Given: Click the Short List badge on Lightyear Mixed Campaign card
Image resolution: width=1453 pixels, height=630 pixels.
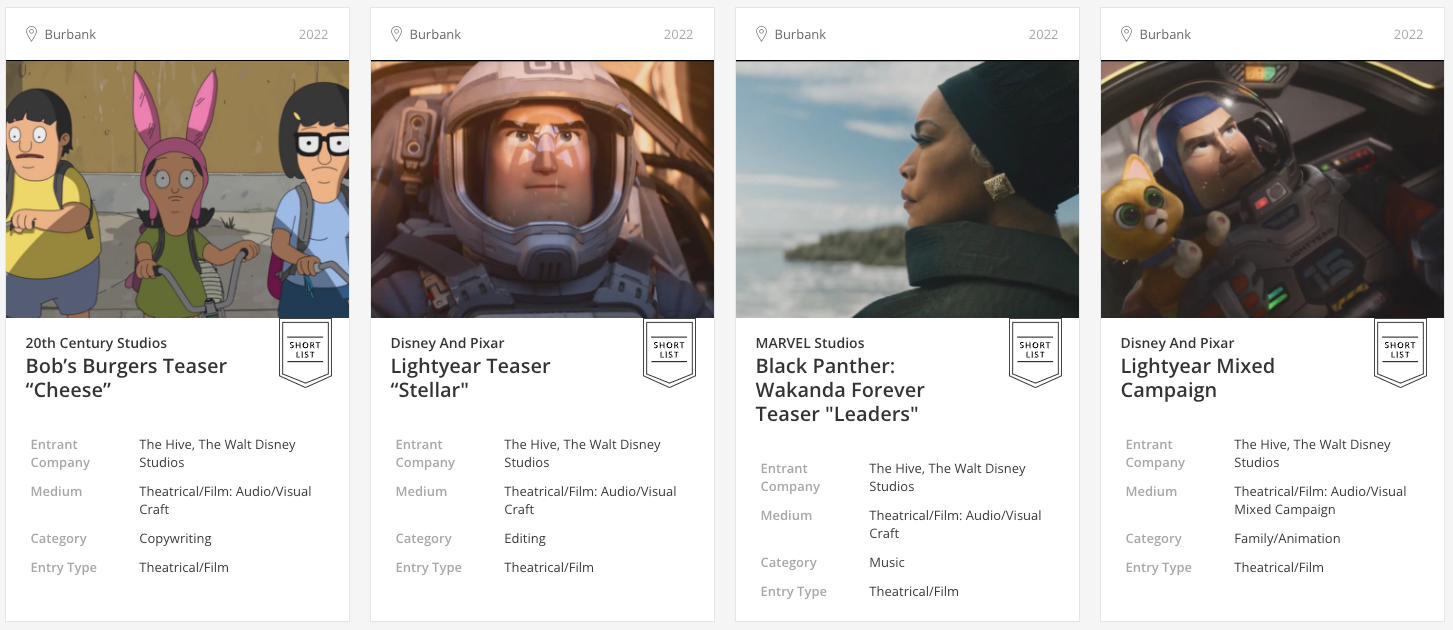Looking at the screenshot, I should tap(1400, 353).
